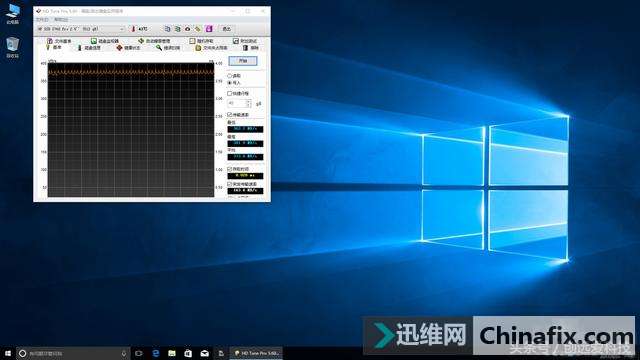Click the Exit button in toolbar
This screenshot has width=640, height=360.
point(227,29)
